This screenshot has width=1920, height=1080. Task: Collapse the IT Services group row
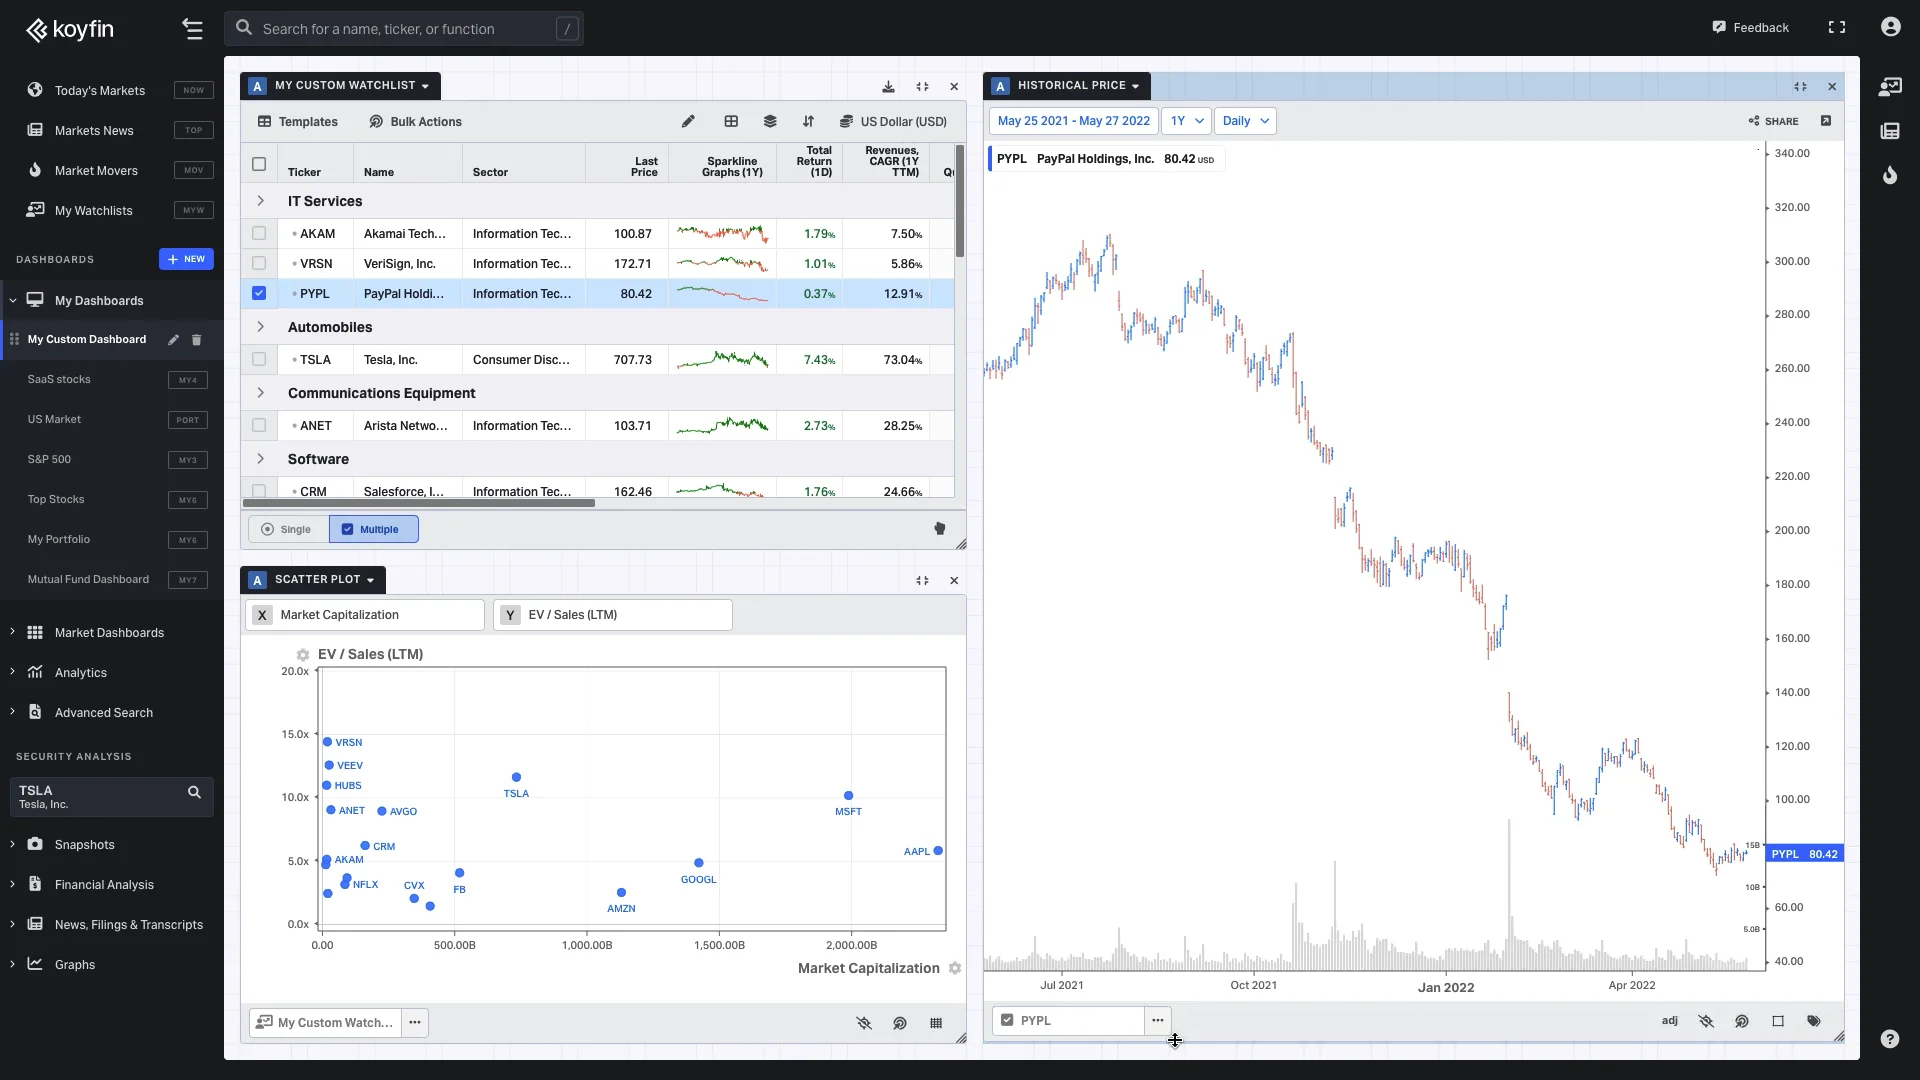point(261,201)
